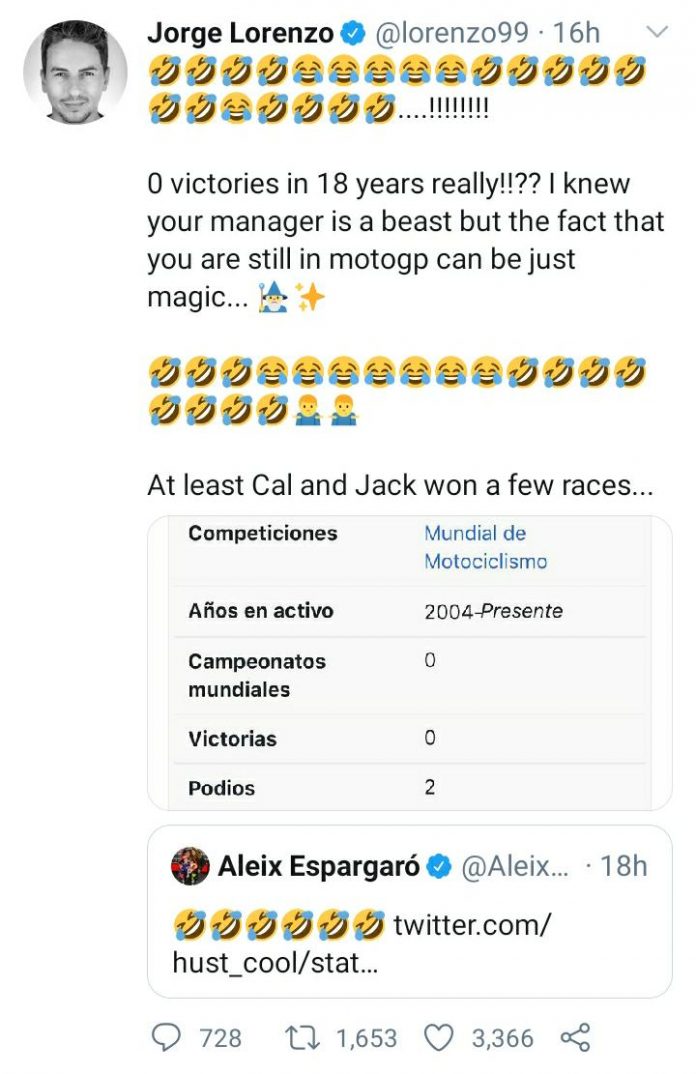
Task: Click the 18h quoted tweet timestamp
Action: tap(624, 867)
